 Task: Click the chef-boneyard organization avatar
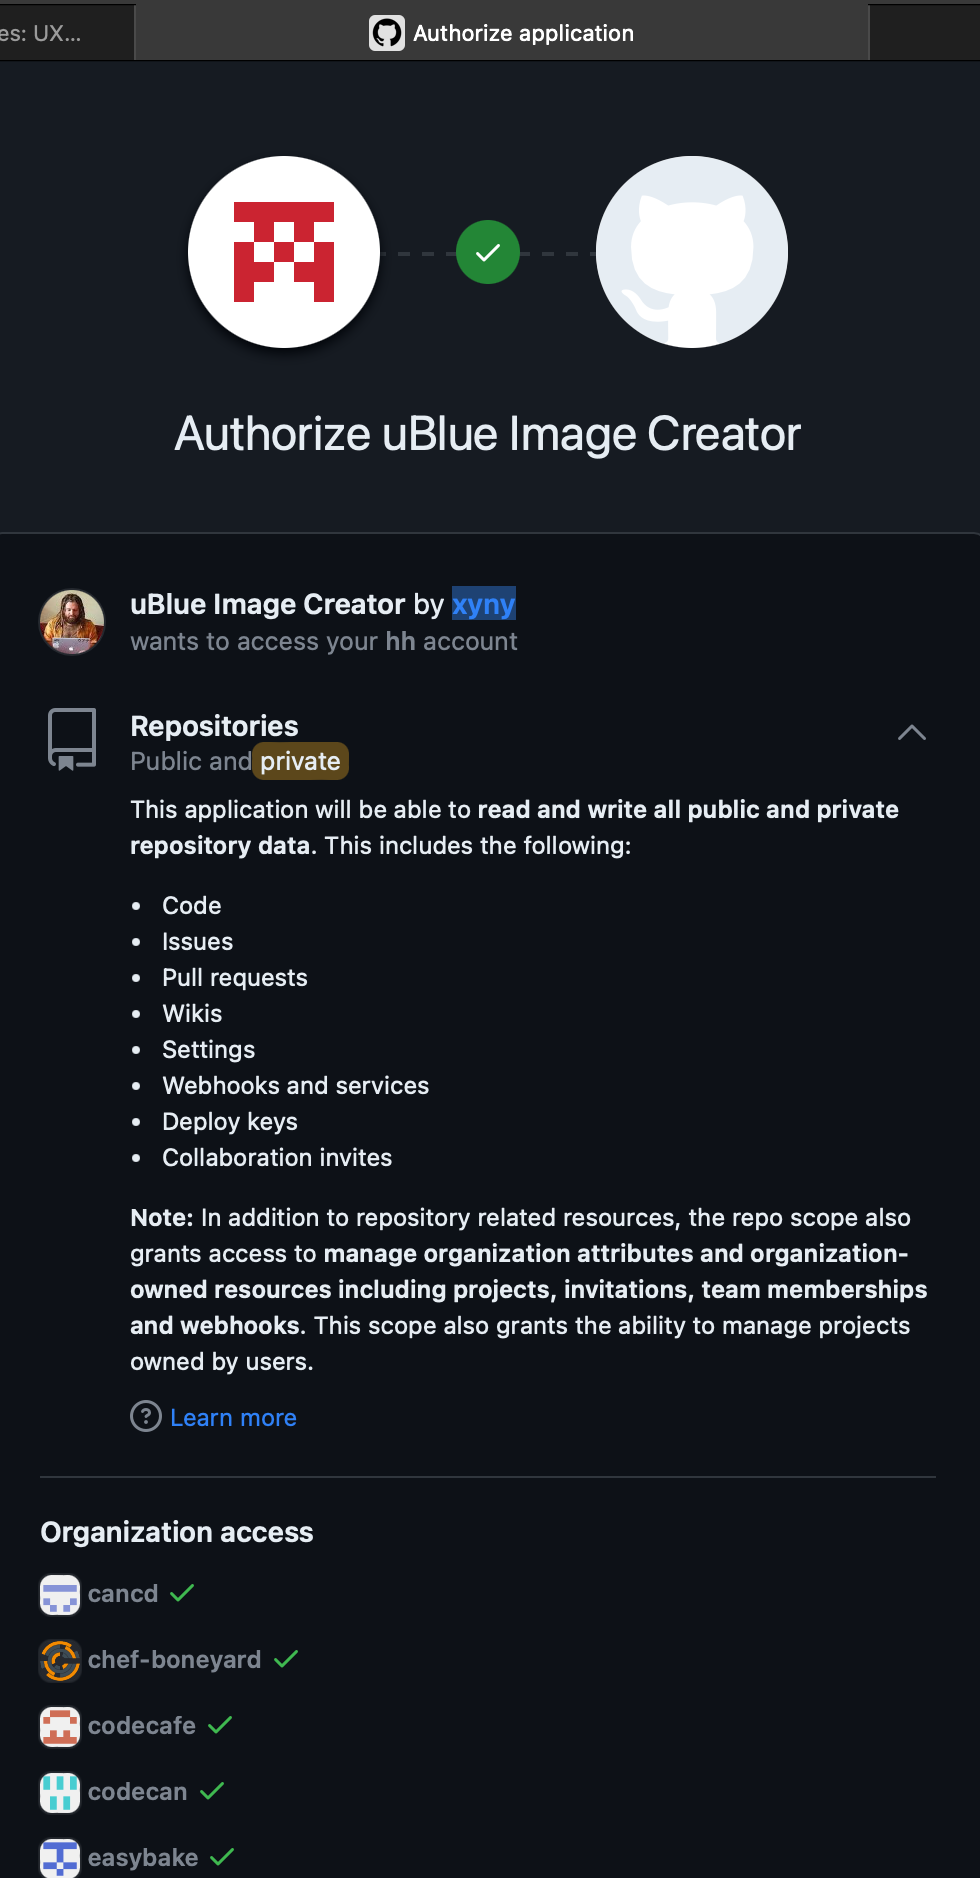coord(60,1660)
